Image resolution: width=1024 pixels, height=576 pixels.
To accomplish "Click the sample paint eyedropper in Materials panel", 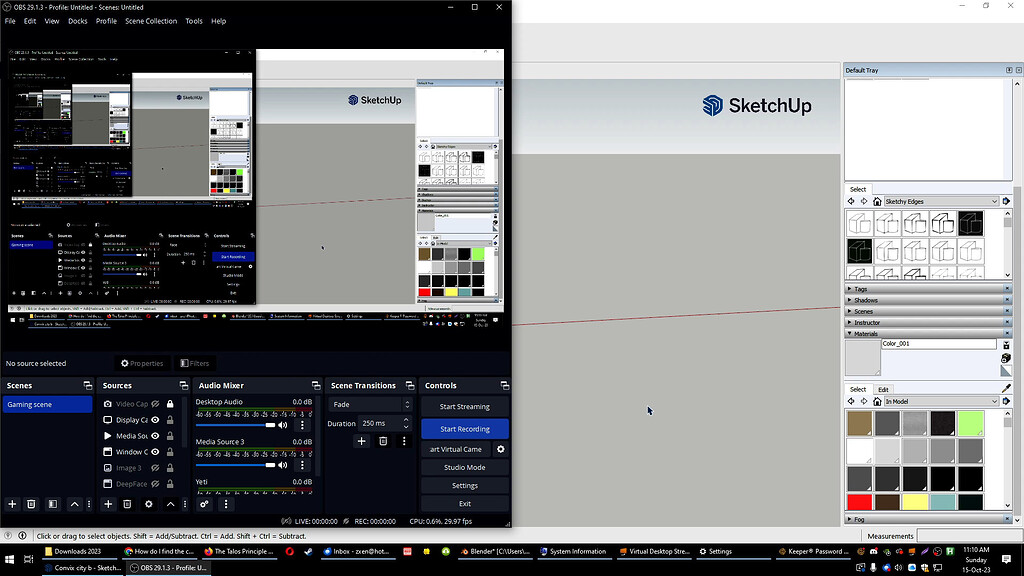I will point(1005,387).
